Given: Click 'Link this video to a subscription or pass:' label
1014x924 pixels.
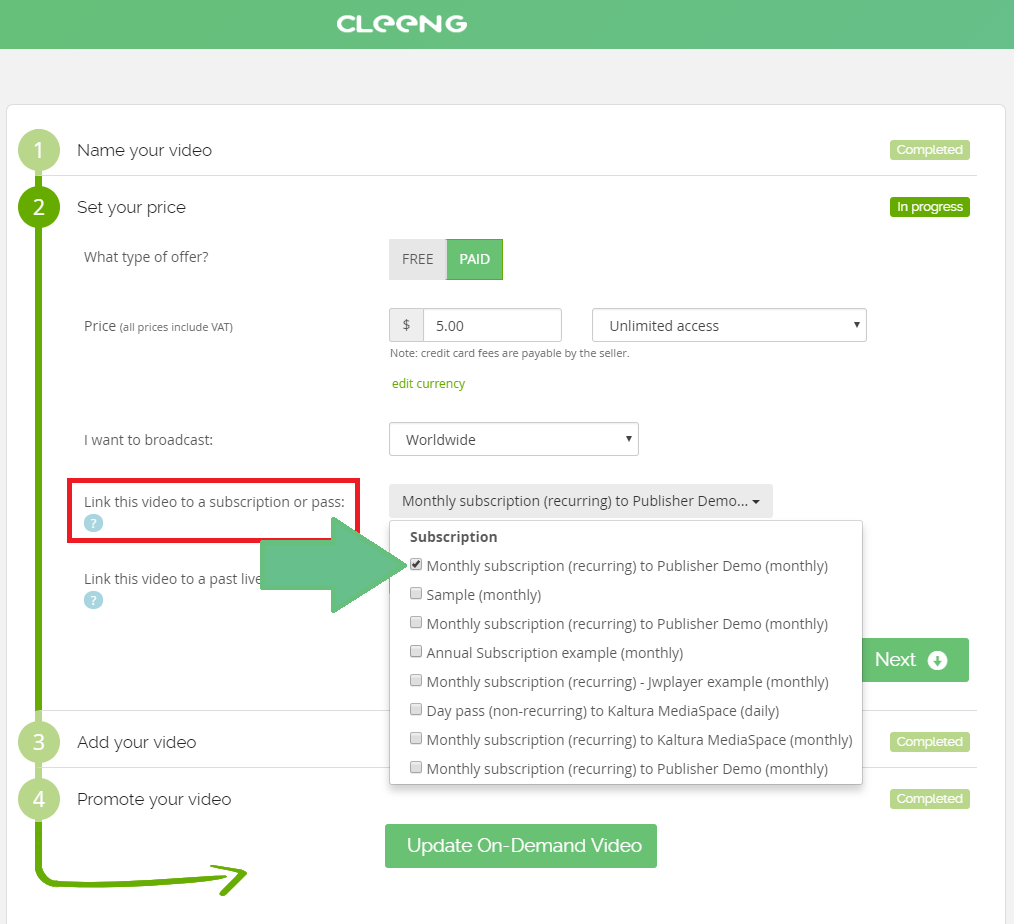Looking at the screenshot, I should coord(214,502).
